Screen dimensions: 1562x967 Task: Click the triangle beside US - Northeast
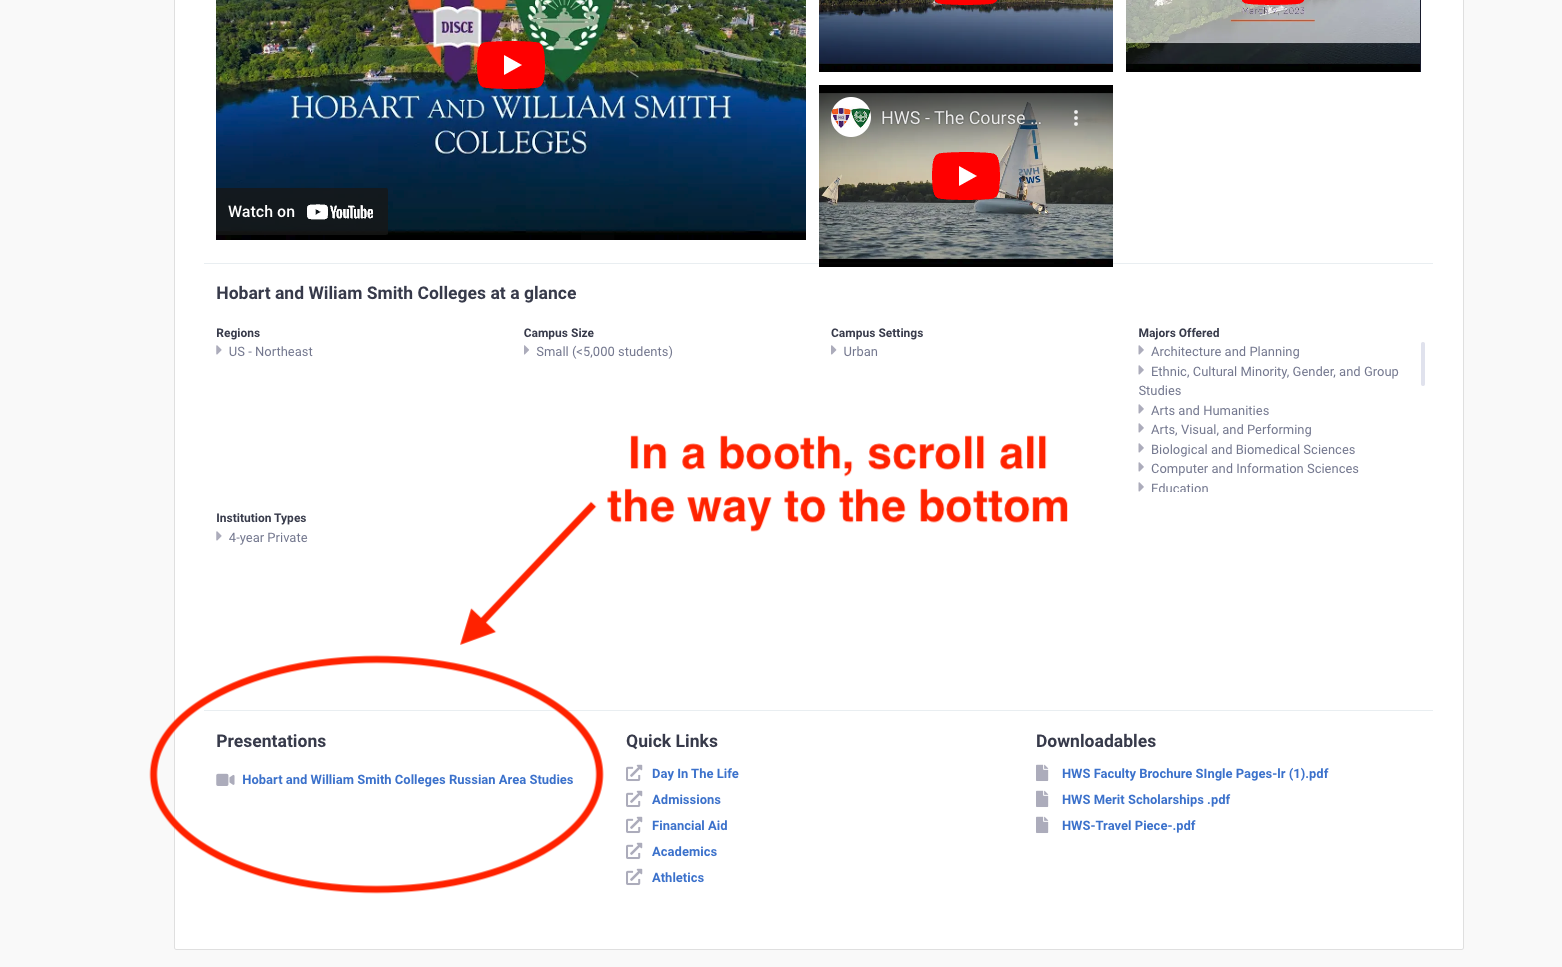[x=219, y=351]
